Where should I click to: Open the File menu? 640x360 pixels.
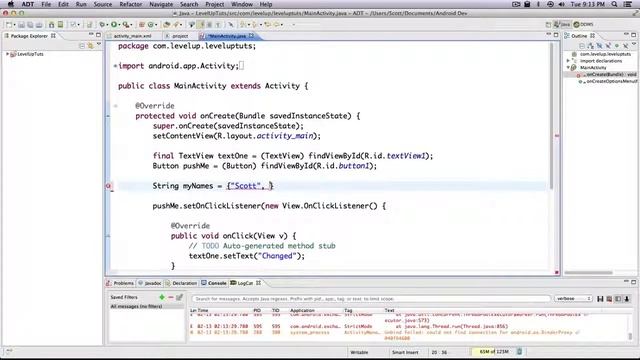point(46,4)
